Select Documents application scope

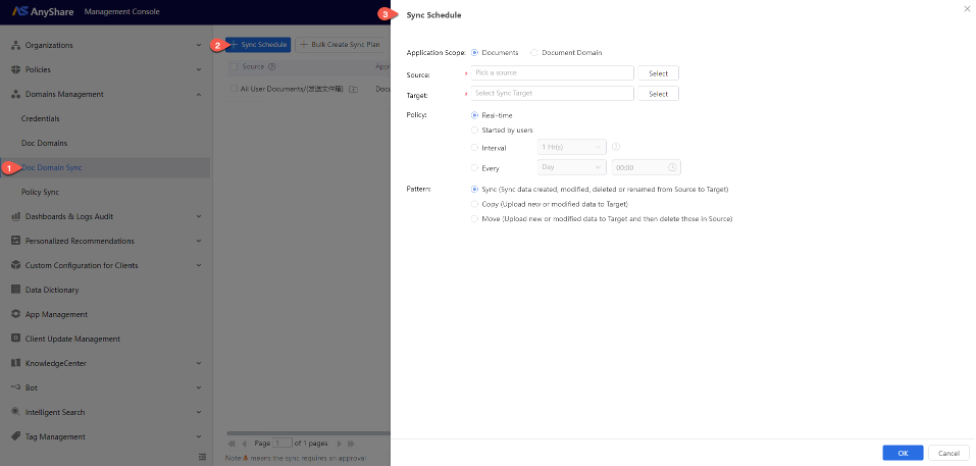coord(475,53)
